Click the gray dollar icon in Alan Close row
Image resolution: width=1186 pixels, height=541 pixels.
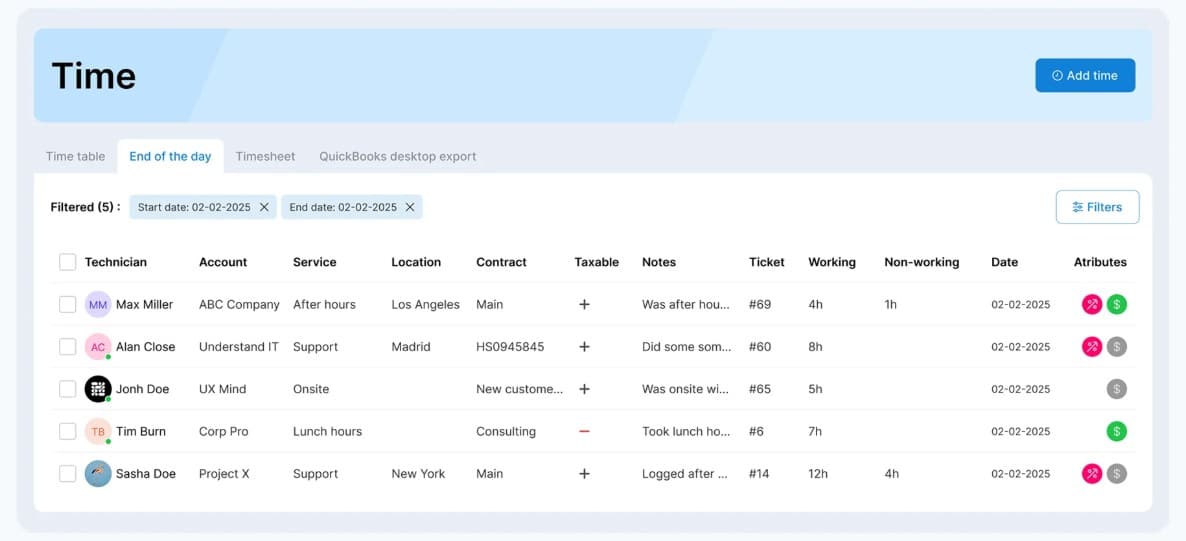[1116, 347]
